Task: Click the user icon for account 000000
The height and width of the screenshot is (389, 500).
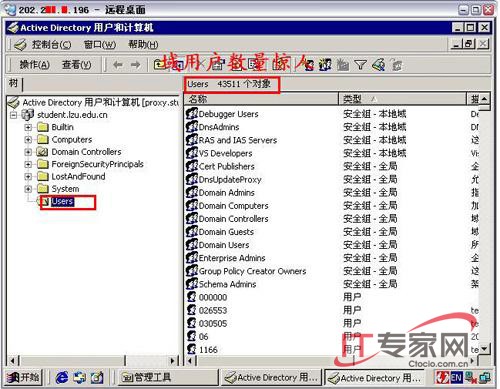Action: click(191, 297)
